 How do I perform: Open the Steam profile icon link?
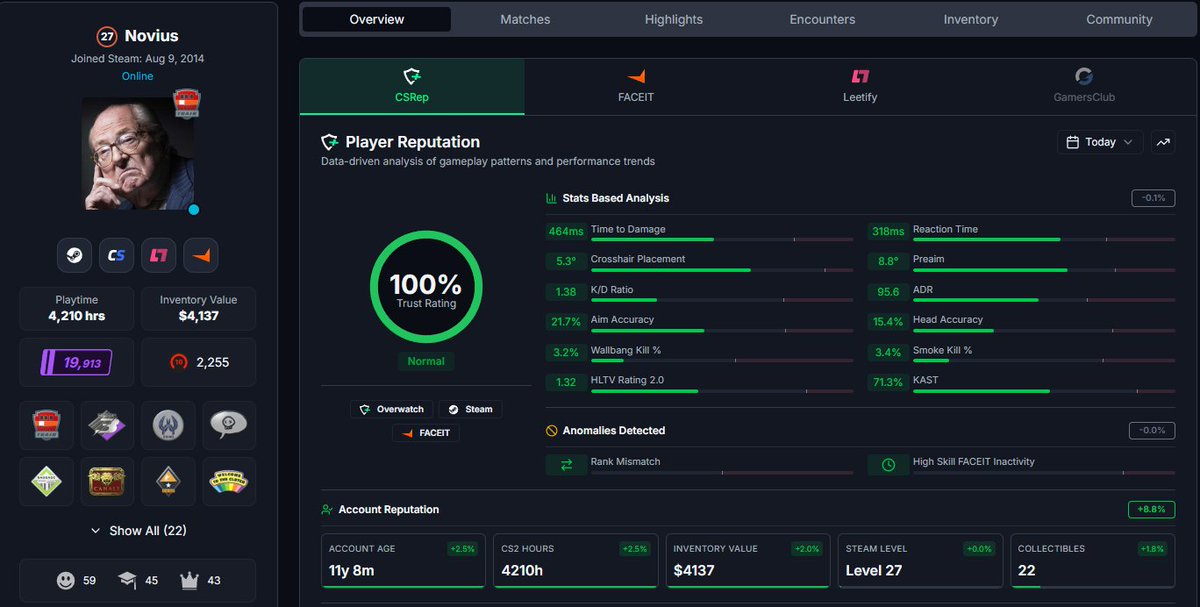[x=75, y=255]
